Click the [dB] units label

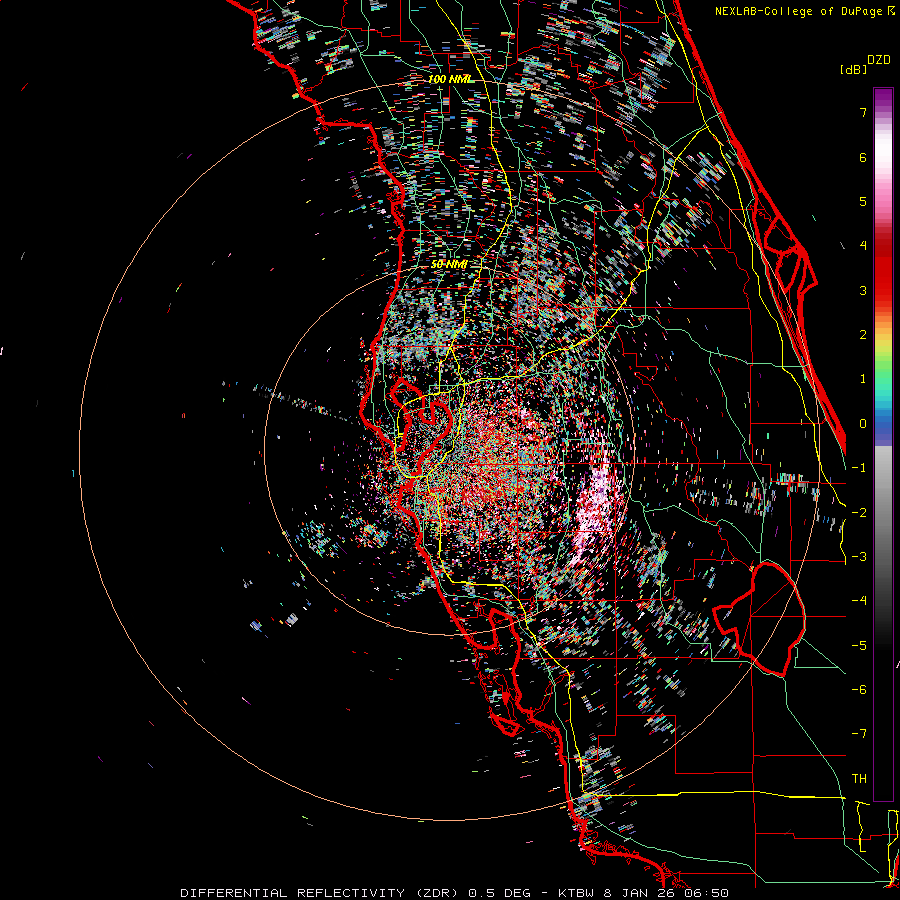tap(853, 69)
